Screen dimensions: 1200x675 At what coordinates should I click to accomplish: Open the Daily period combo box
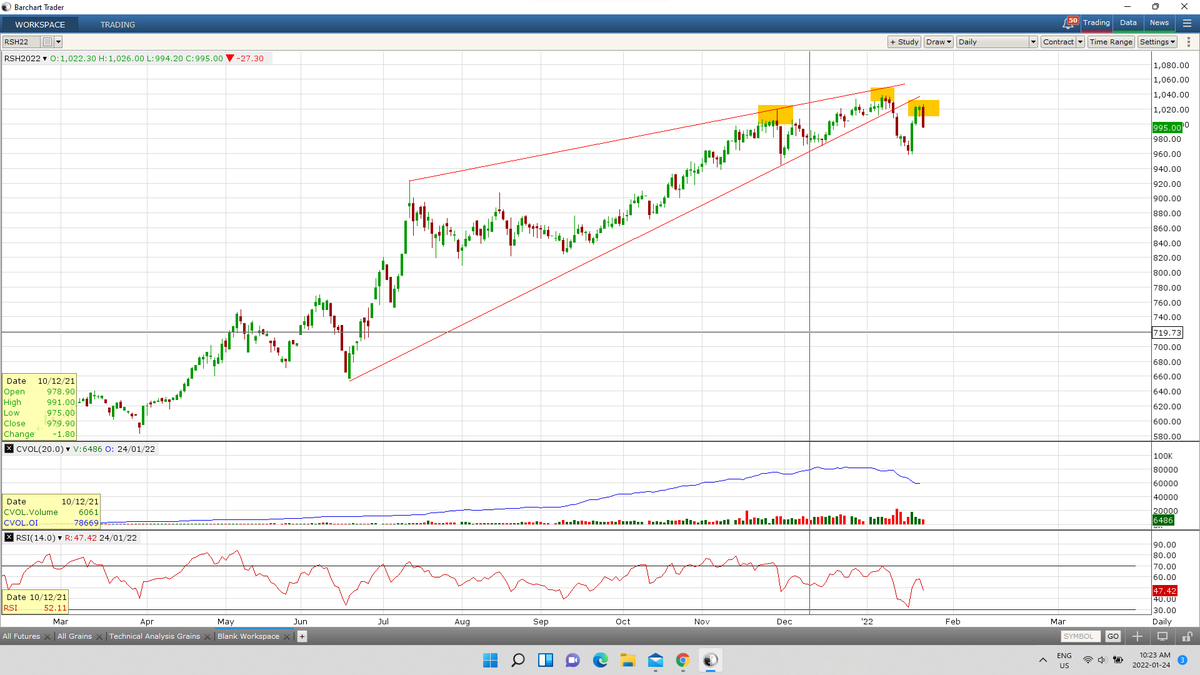click(997, 42)
